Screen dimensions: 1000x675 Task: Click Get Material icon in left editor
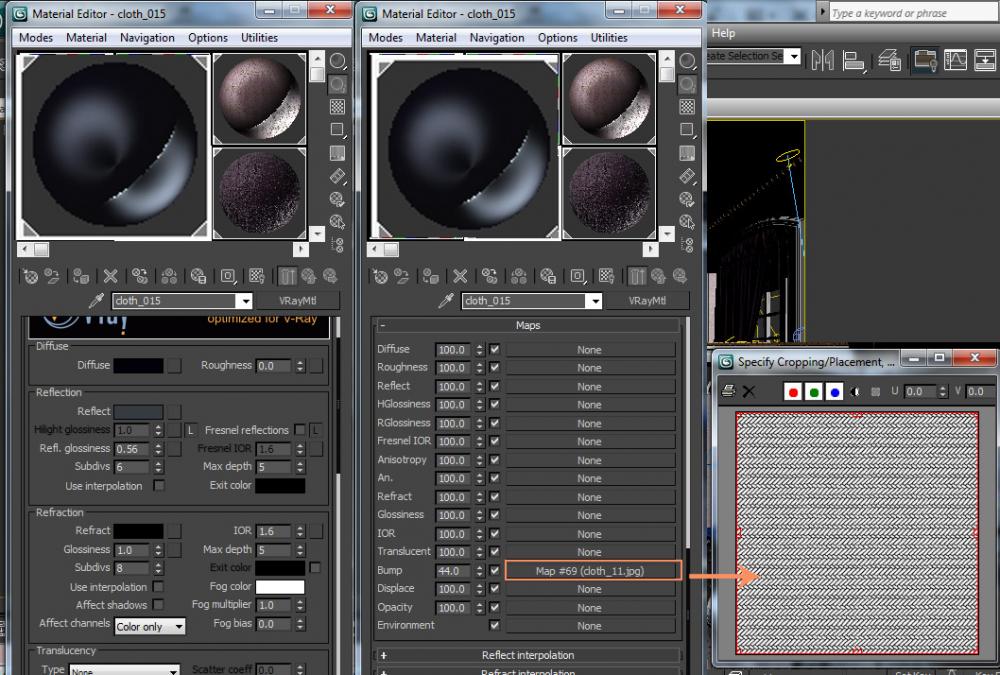pyautogui.click(x=29, y=277)
